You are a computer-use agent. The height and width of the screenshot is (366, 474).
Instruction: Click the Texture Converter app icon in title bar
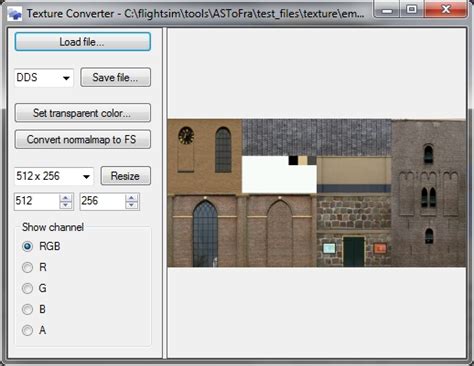tap(15, 14)
